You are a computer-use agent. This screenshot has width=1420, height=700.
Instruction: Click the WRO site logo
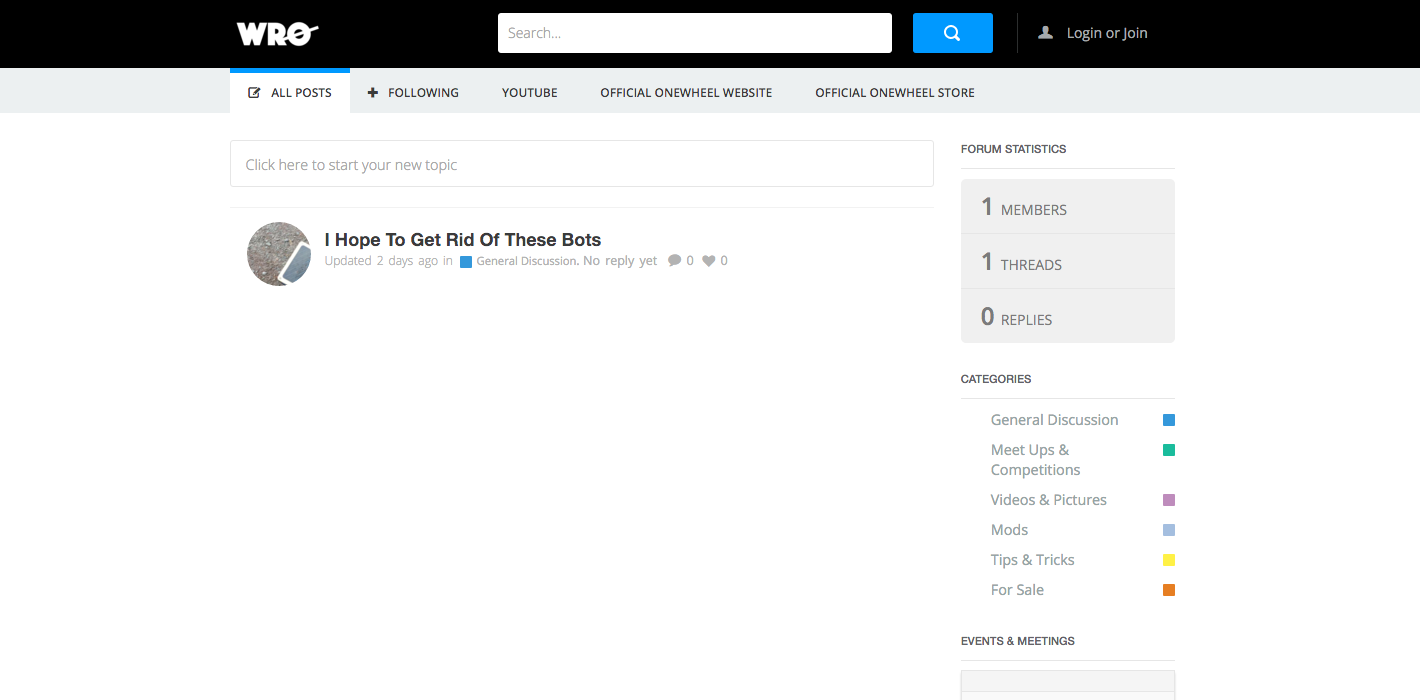tap(276, 33)
